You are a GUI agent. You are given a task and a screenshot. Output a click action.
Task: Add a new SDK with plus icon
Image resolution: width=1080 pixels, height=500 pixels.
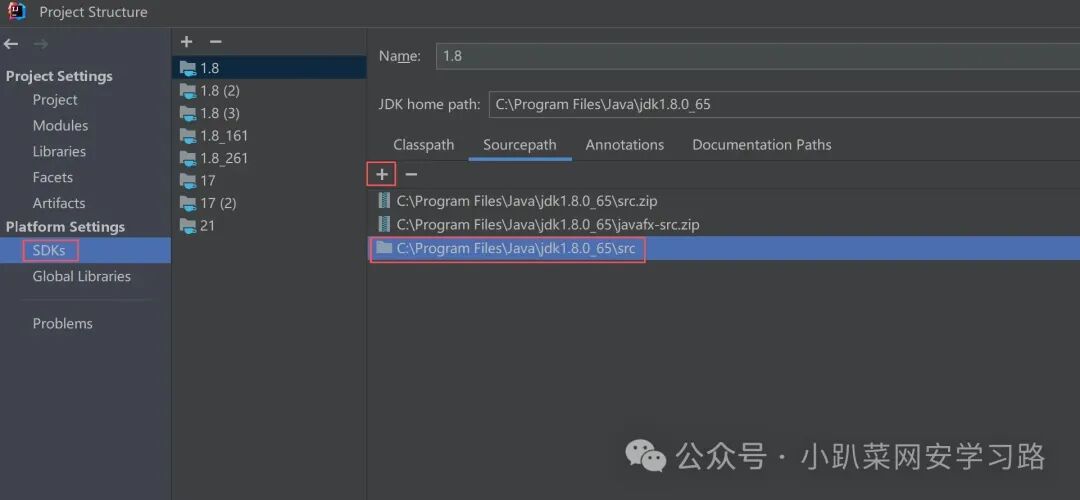click(x=186, y=42)
